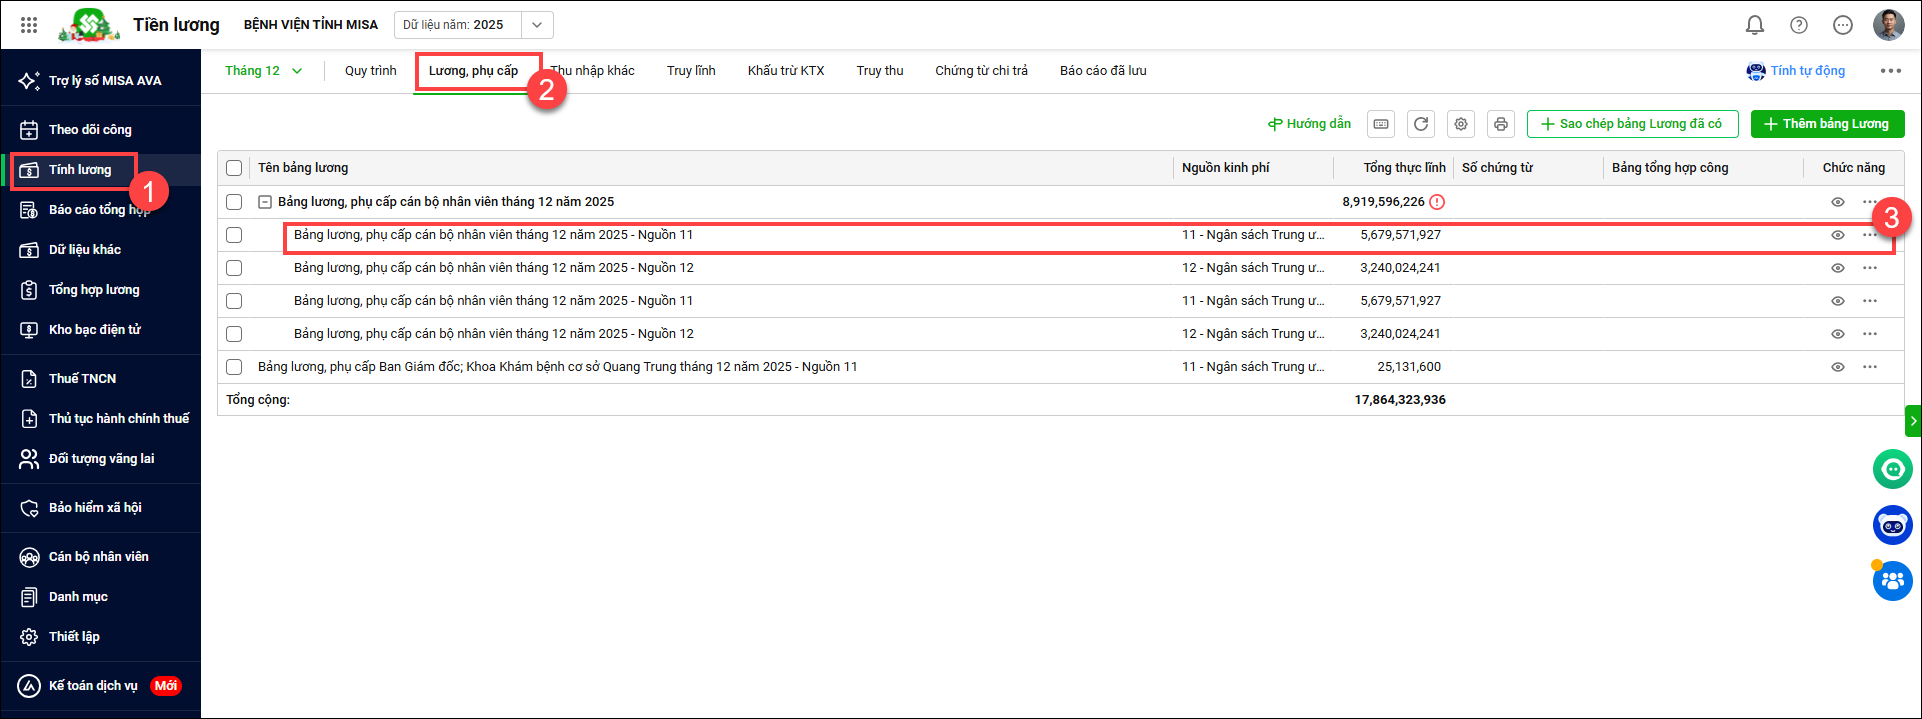View the Ban Giám đốc payroll eye icon
Image resolution: width=1922 pixels, height=719 pixels.
1837,367
